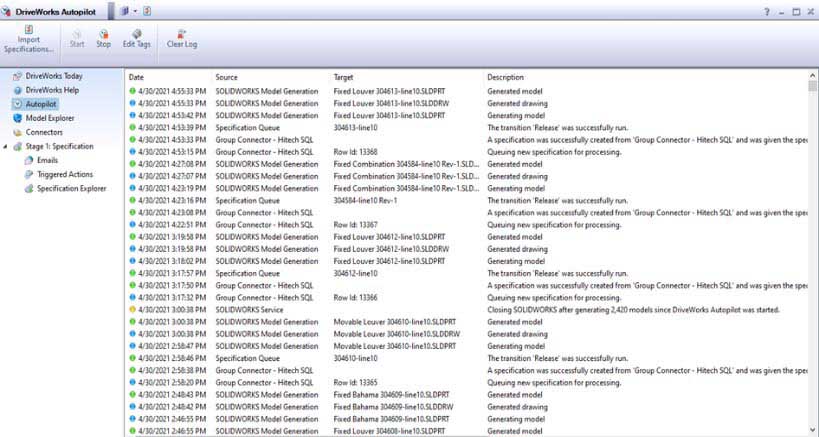
Task: Sort log by Target column header
Action: pos(343,77)
